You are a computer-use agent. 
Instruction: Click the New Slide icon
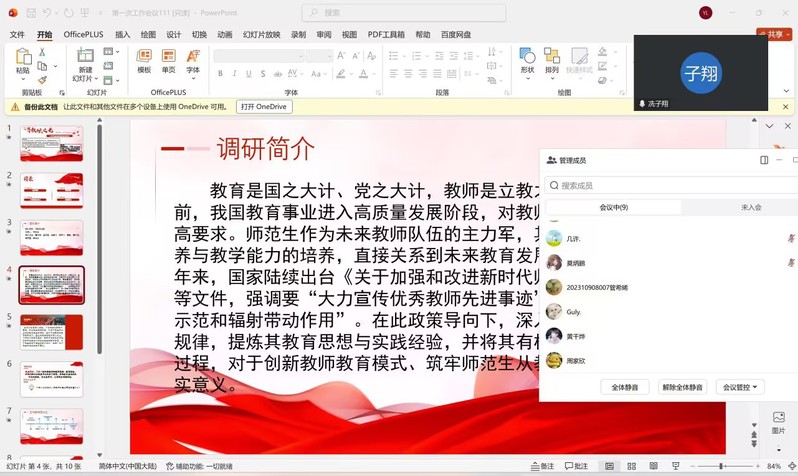(x=85, y=57)
